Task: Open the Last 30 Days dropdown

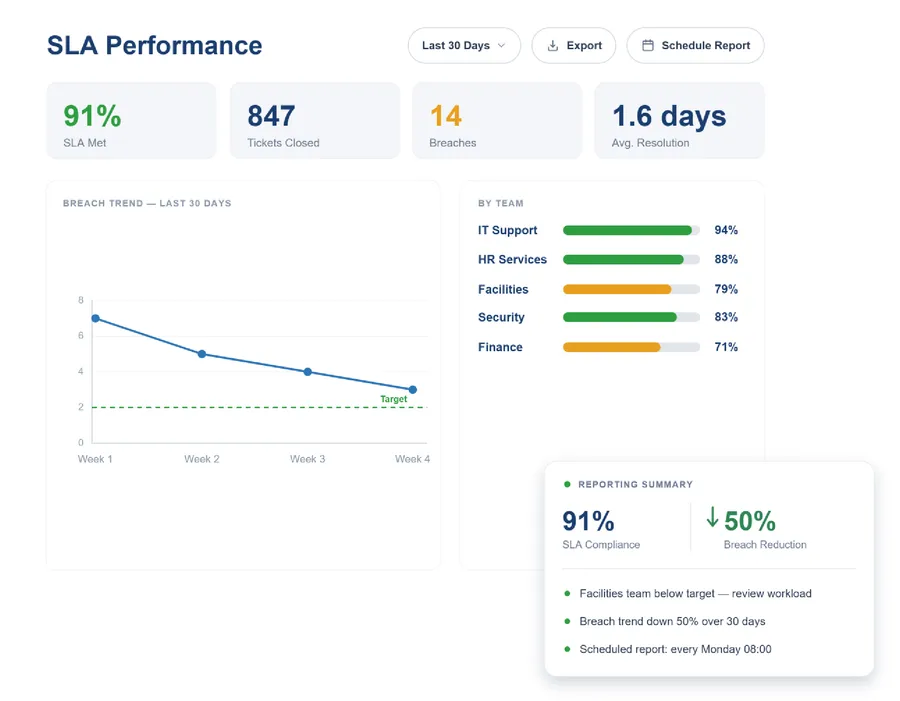Action: [x=464, y=45]
